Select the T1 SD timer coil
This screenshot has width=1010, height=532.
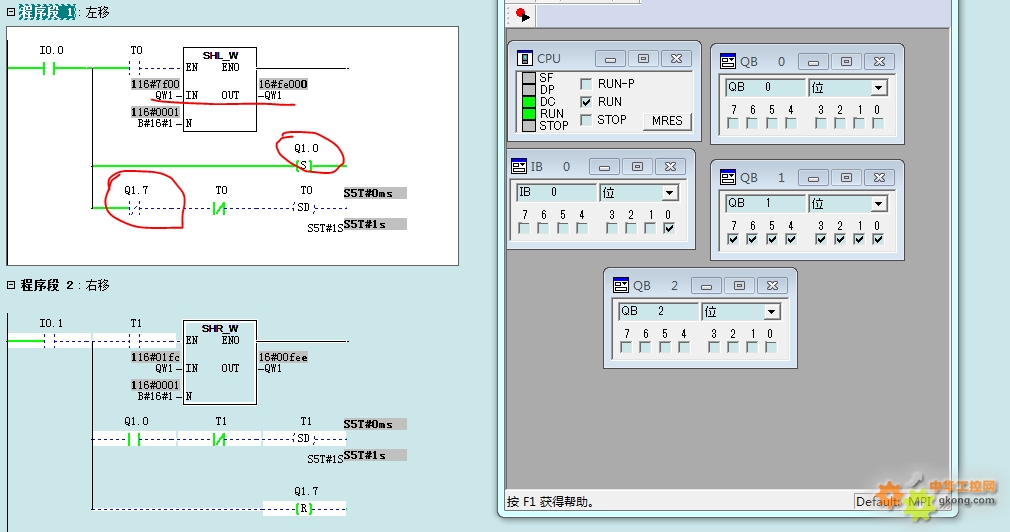[304, 439]
